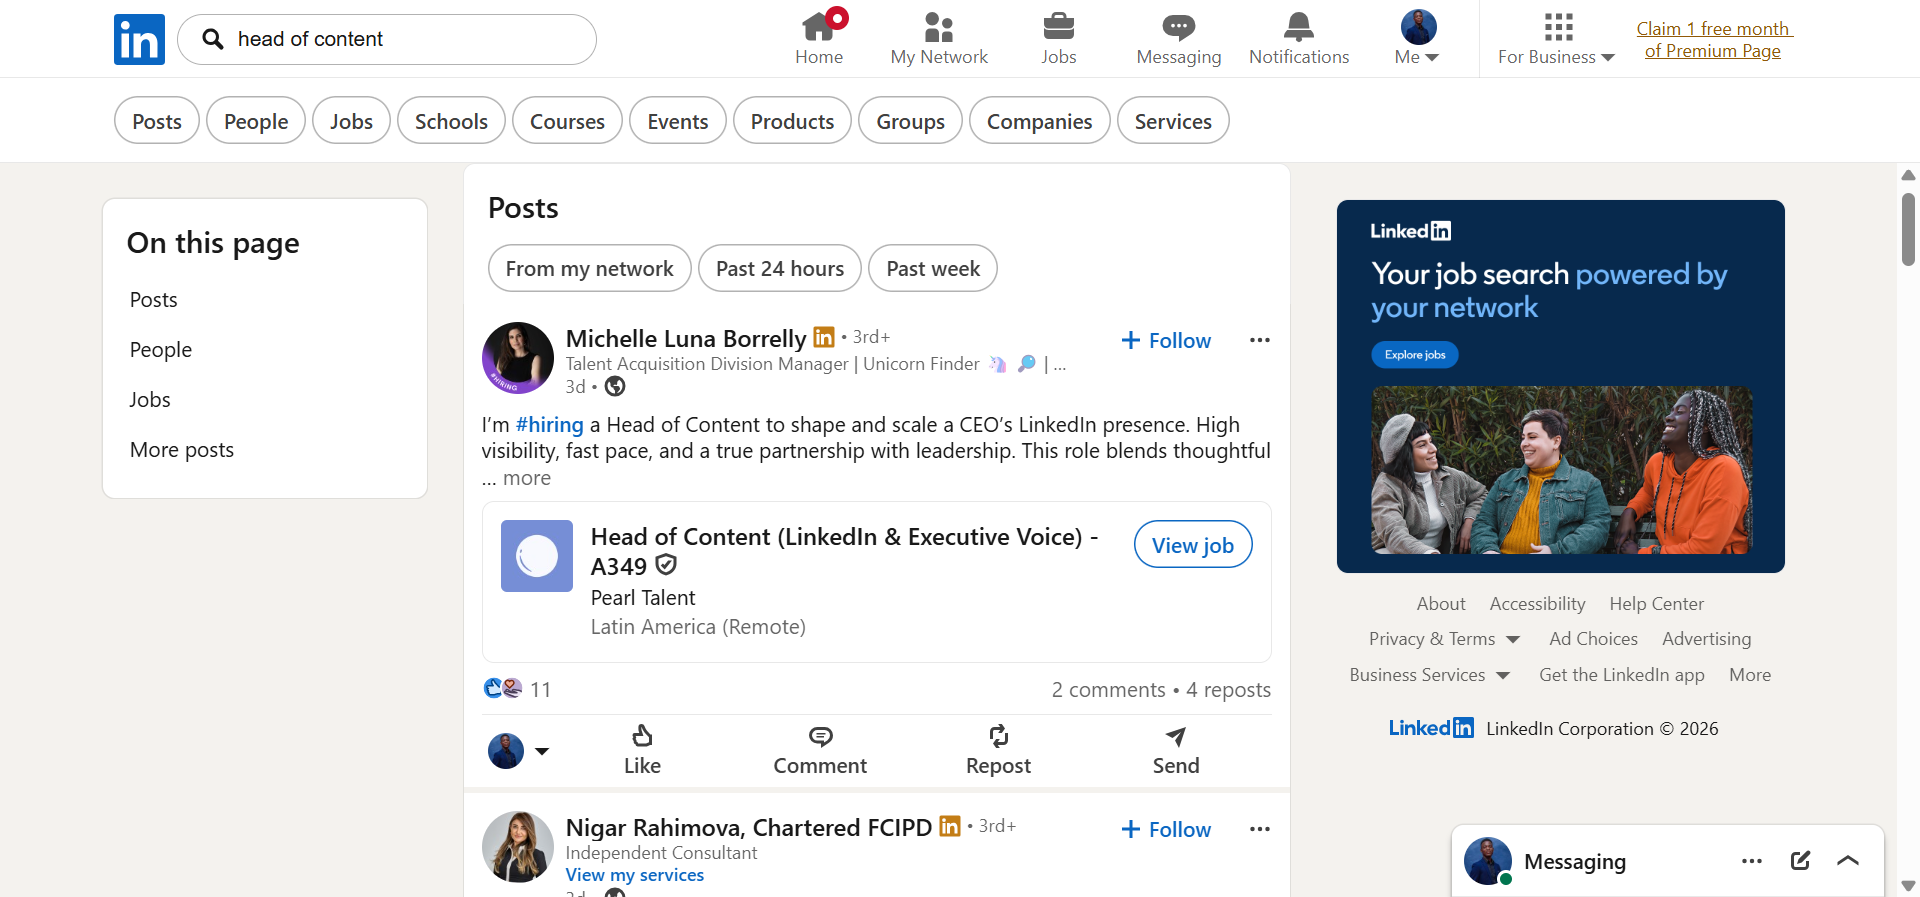Click the 'head of content' search field
Image resolution: width=1920 pixels, height=897 pixels.
387,39
